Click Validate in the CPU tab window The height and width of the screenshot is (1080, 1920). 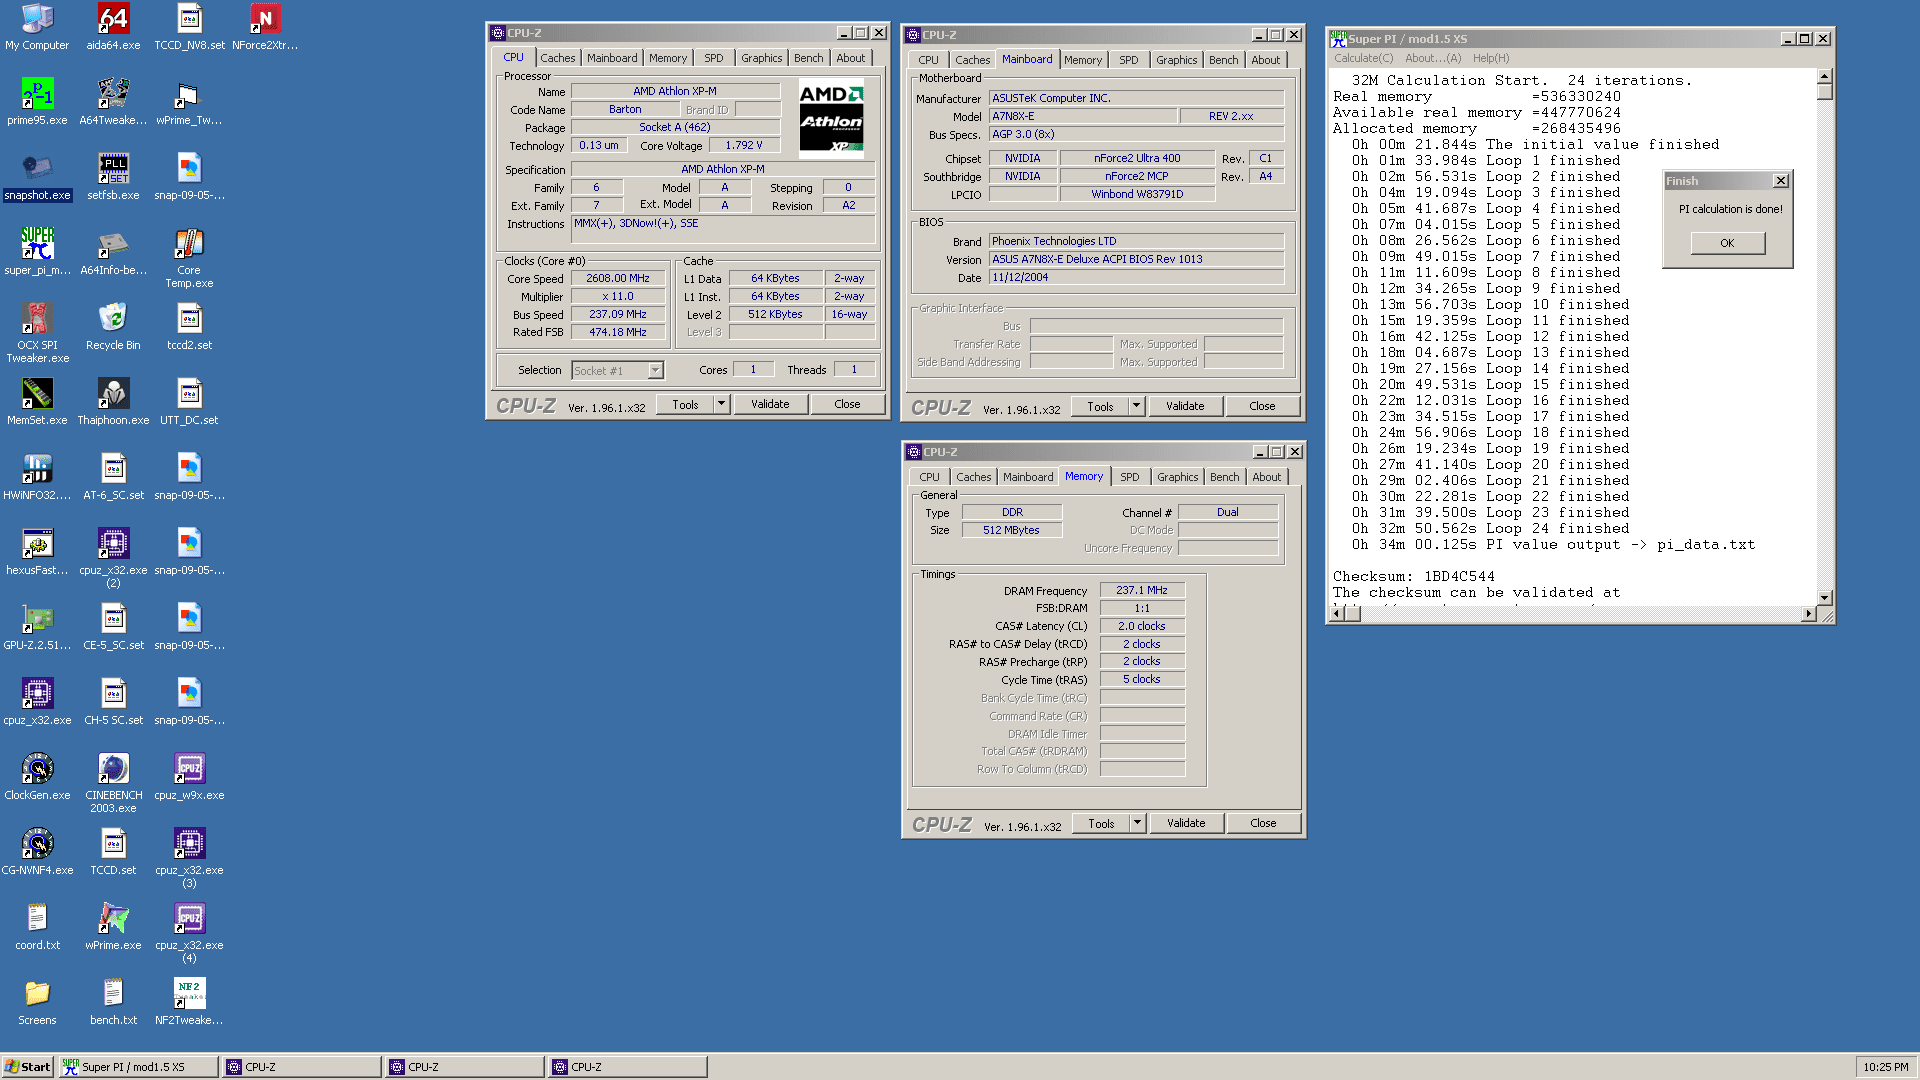pyautogui.click(x=770, y=404)
